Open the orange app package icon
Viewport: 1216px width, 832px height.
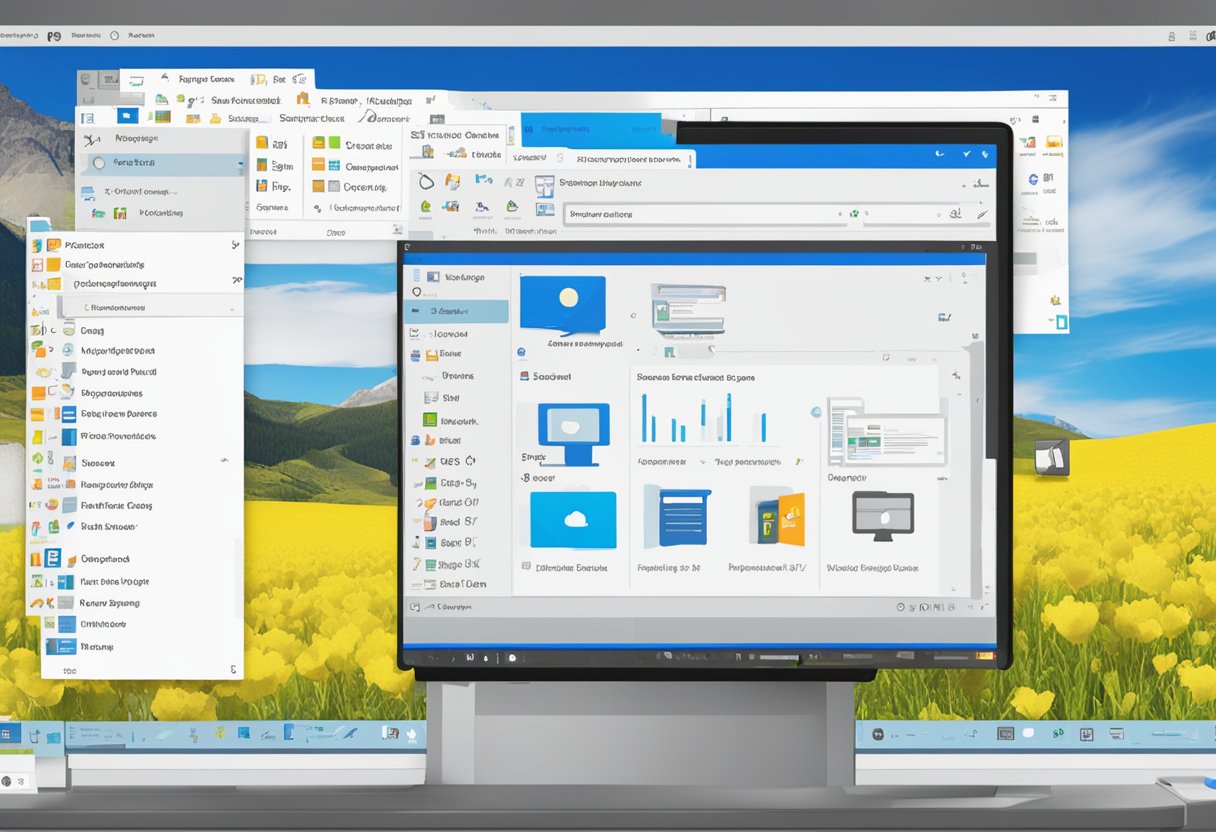[776, 517]
